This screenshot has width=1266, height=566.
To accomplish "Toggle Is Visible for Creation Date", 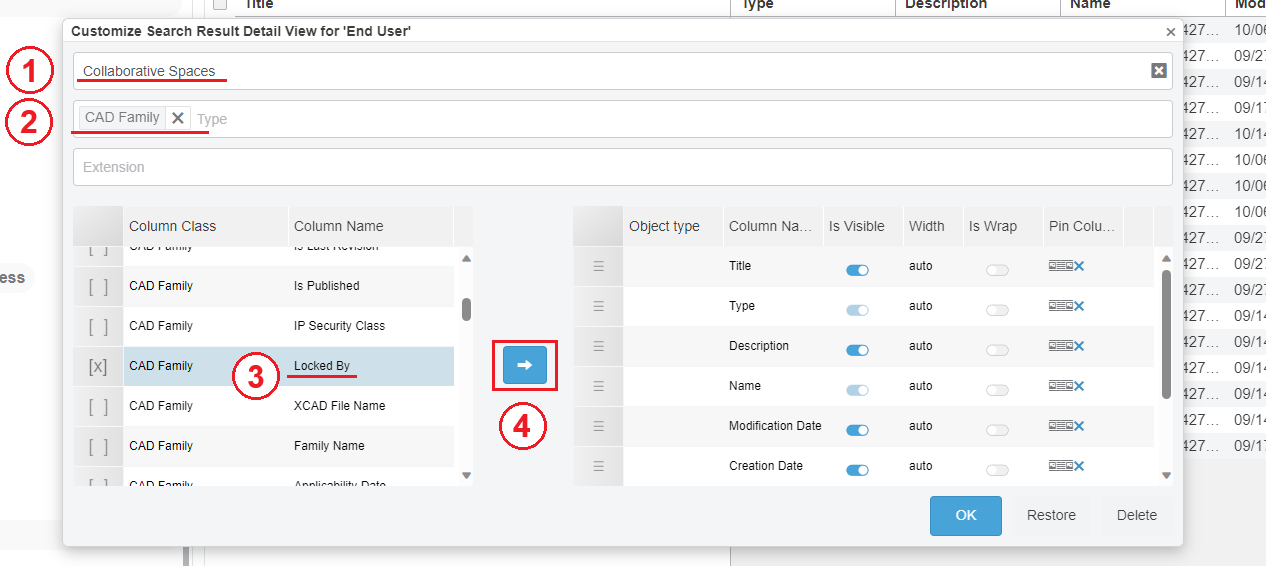I will point(857,470).
